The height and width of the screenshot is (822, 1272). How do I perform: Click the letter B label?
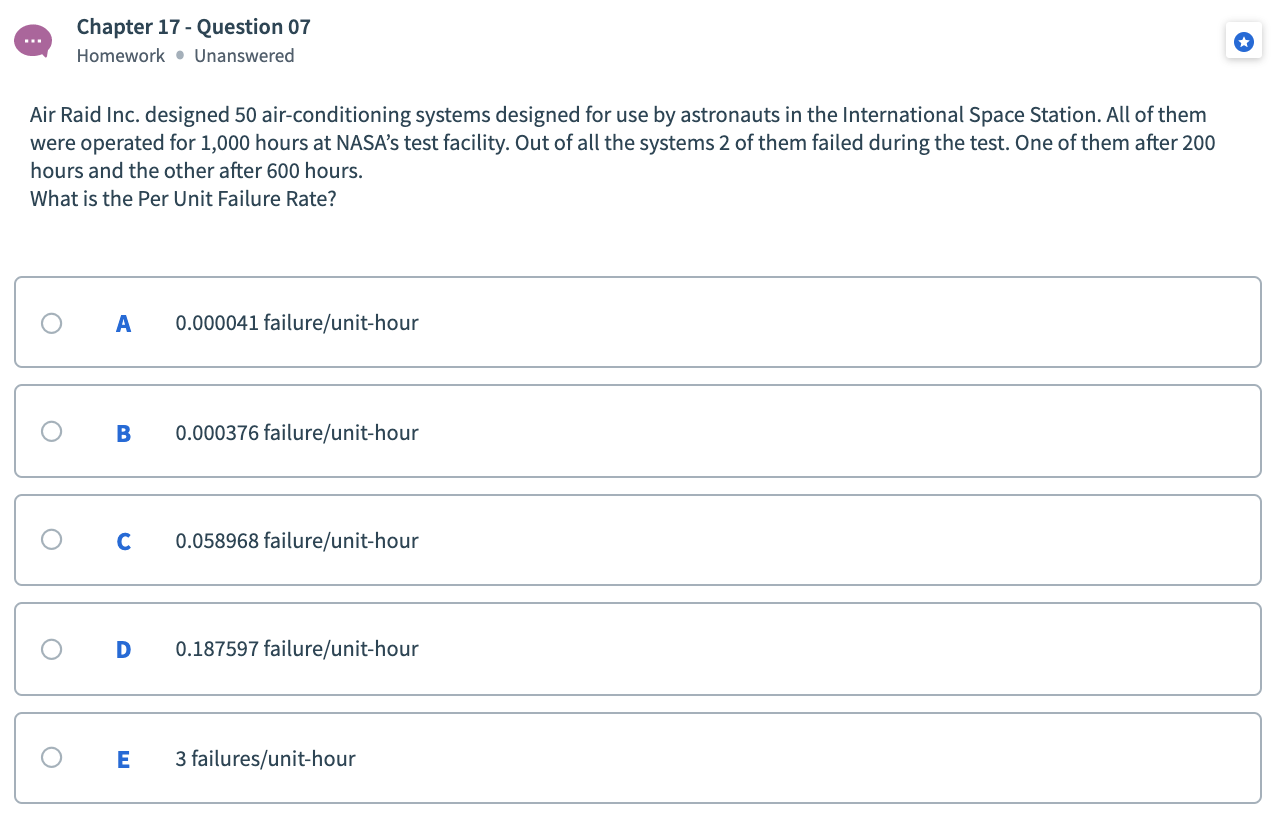click(x=123, y=431)
